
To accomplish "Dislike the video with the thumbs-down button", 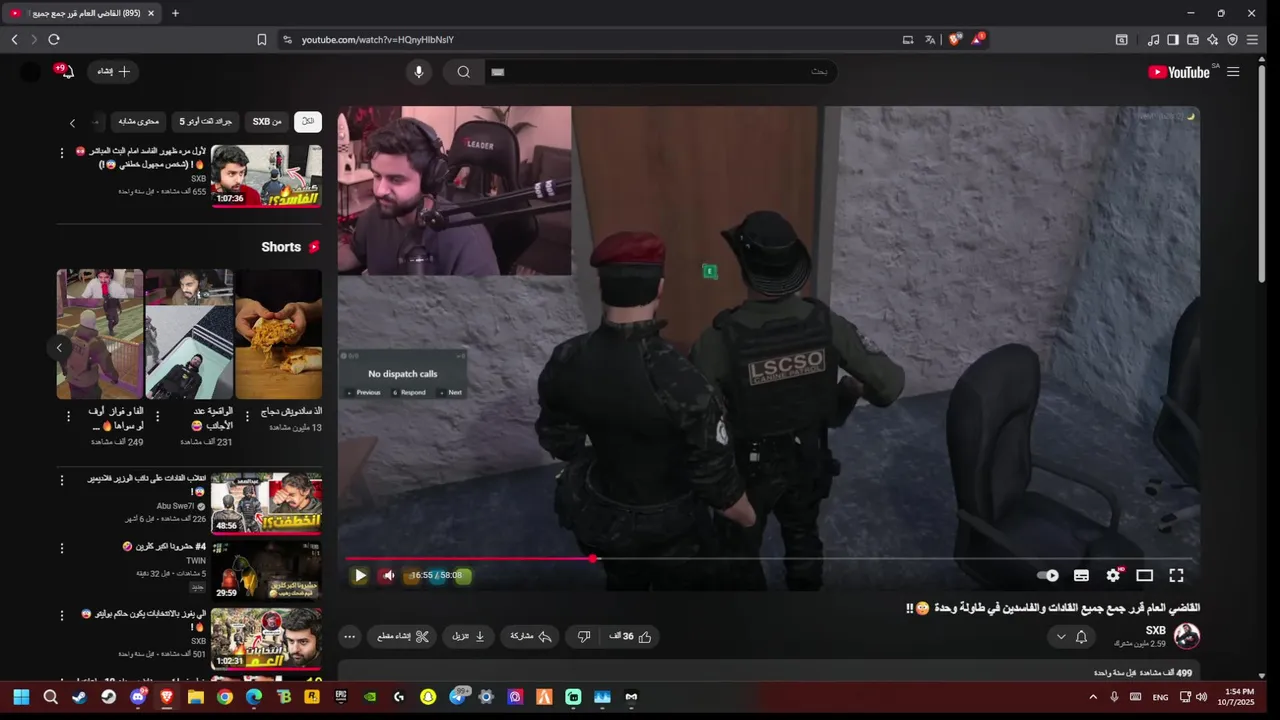I will (x=584, y=636).
